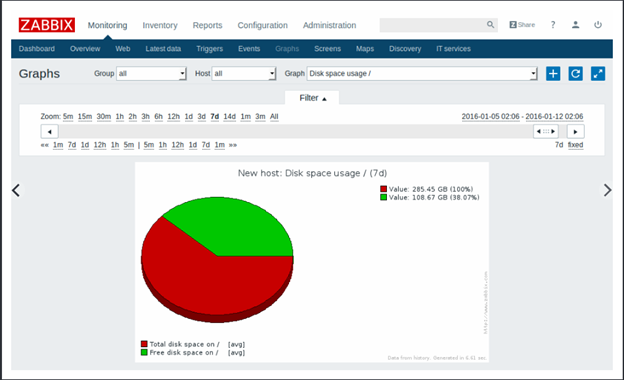Set zoom to 3m
Image resolution: width=624 pixels, height=380 pixels.
pos(260,117)
